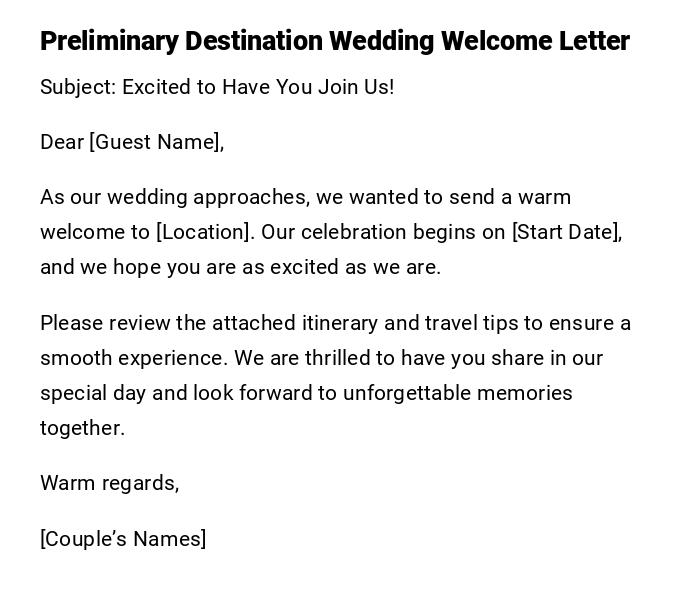The image size is (700, 601).
Task: Click the word 'together.' ending the paragraph
Action: click(x=82, y=428)
